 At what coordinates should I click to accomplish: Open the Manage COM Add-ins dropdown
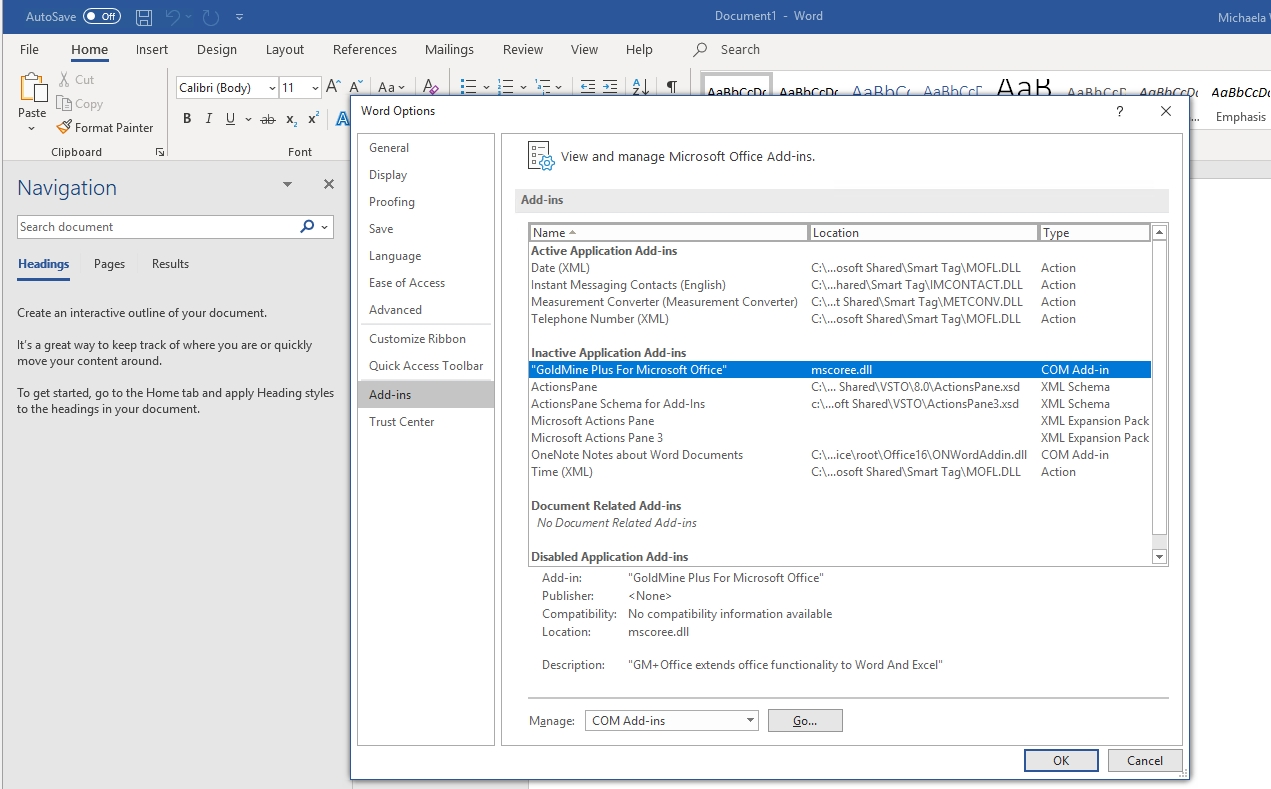point(750,721)
